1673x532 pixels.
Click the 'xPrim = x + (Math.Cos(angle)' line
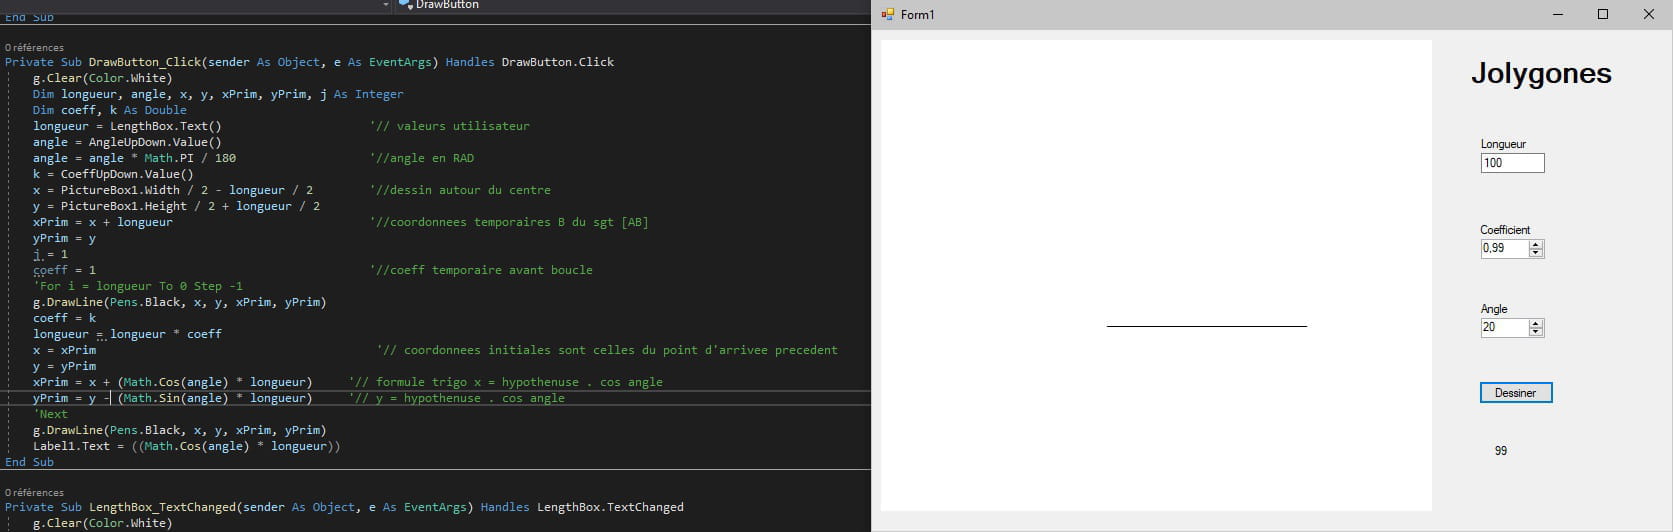[173, 382]
